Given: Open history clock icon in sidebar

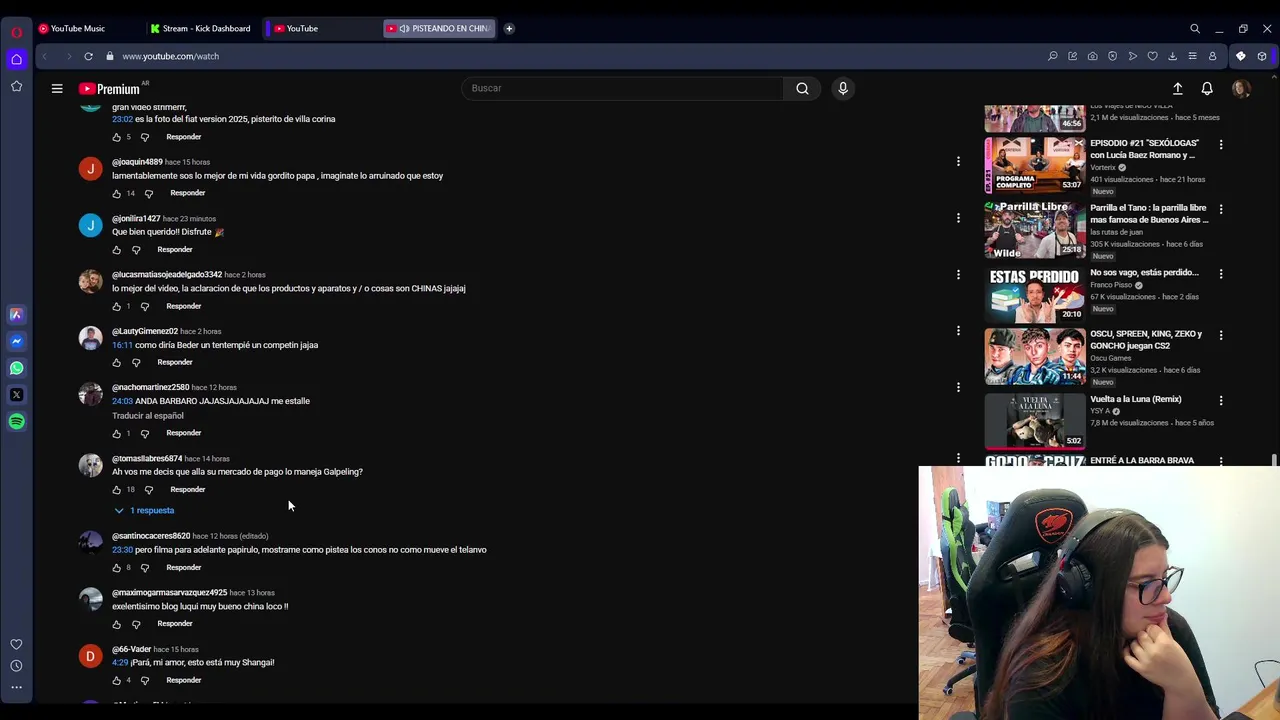Looking at the screenshot, I should pyautogui.click(x=16, y=666).
